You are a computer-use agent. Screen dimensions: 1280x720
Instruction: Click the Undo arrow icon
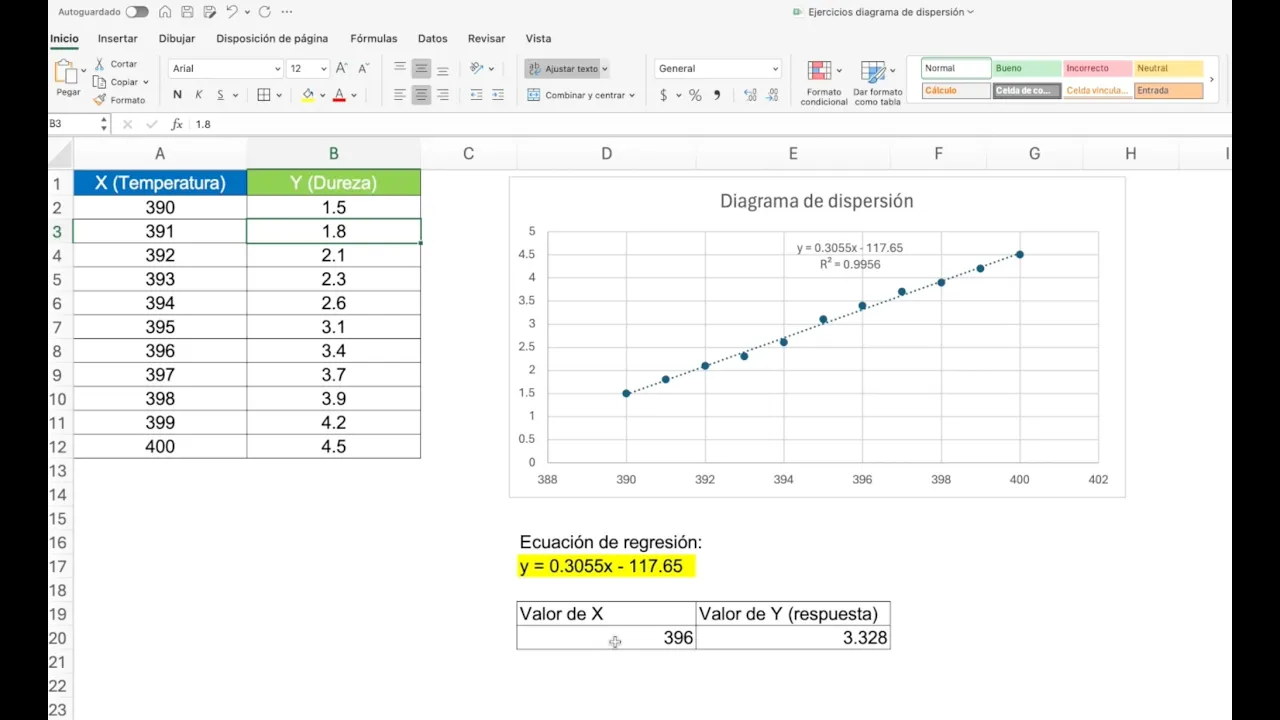(232, 12)
